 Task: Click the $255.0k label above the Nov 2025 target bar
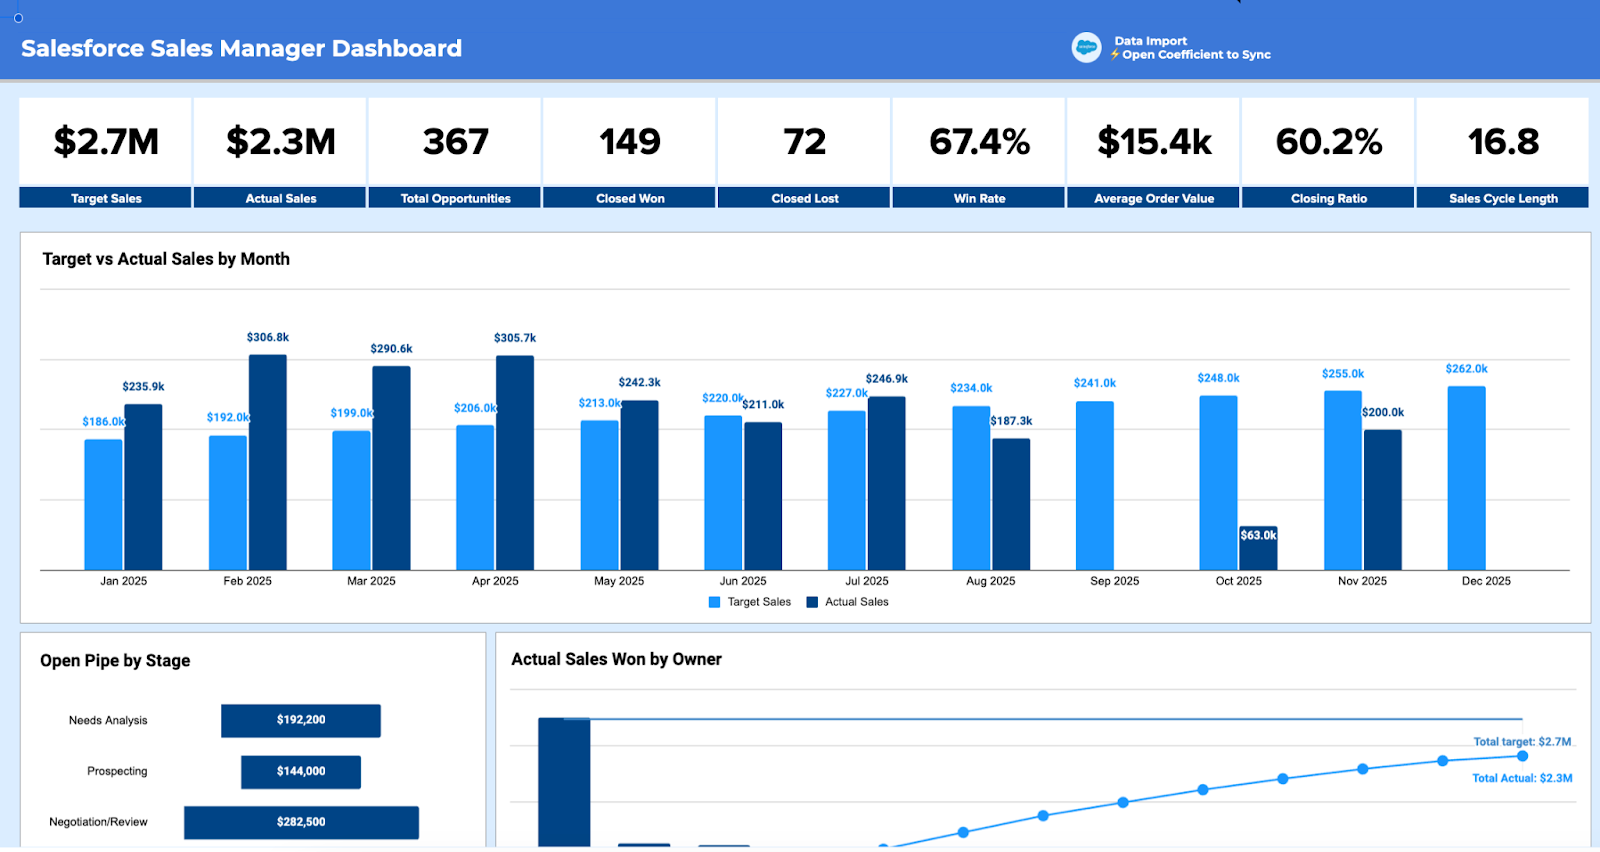pos(1343,374)
